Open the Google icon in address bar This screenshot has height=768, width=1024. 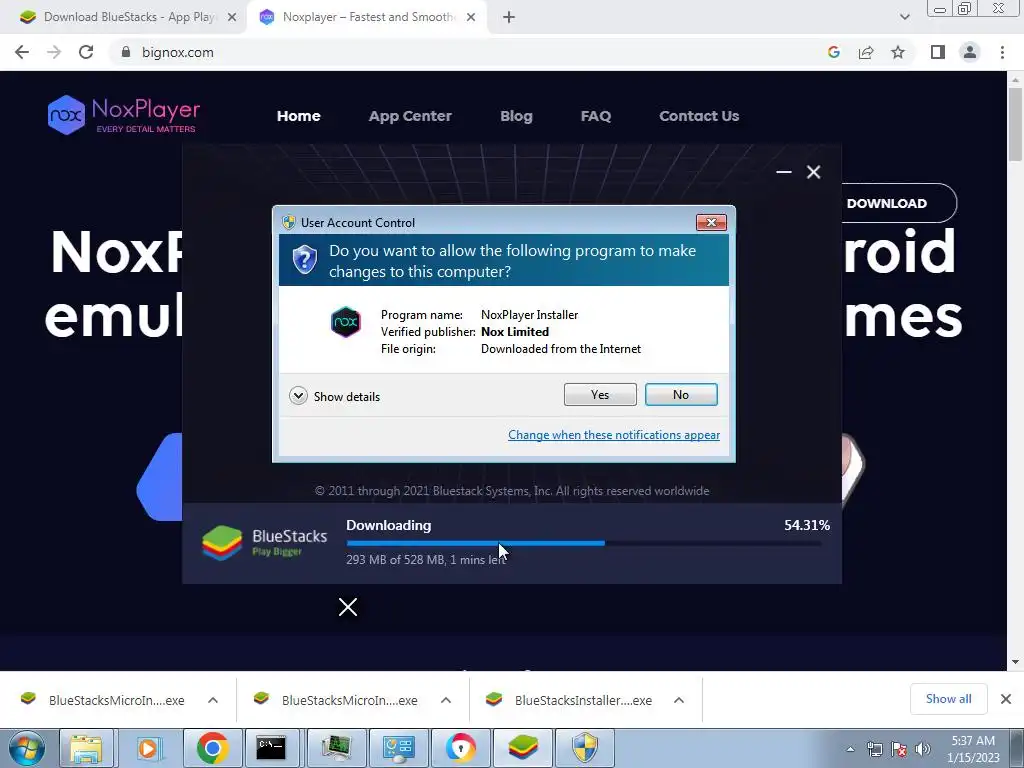833,52
